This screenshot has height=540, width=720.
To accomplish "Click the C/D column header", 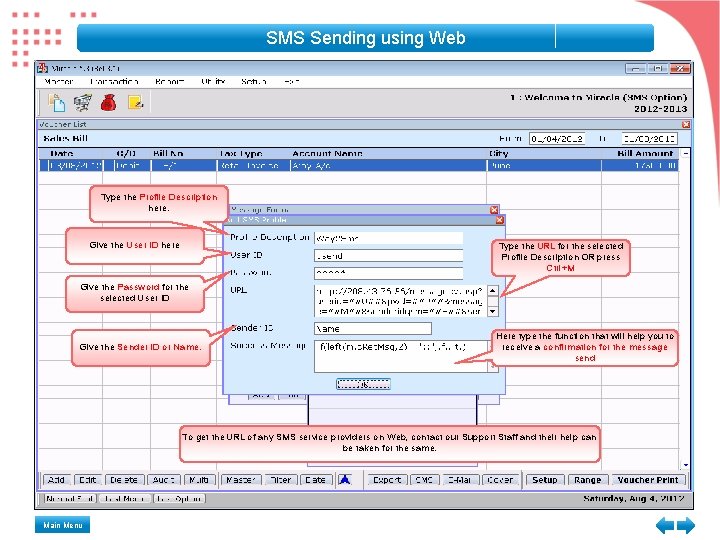I will click(126, 153).
